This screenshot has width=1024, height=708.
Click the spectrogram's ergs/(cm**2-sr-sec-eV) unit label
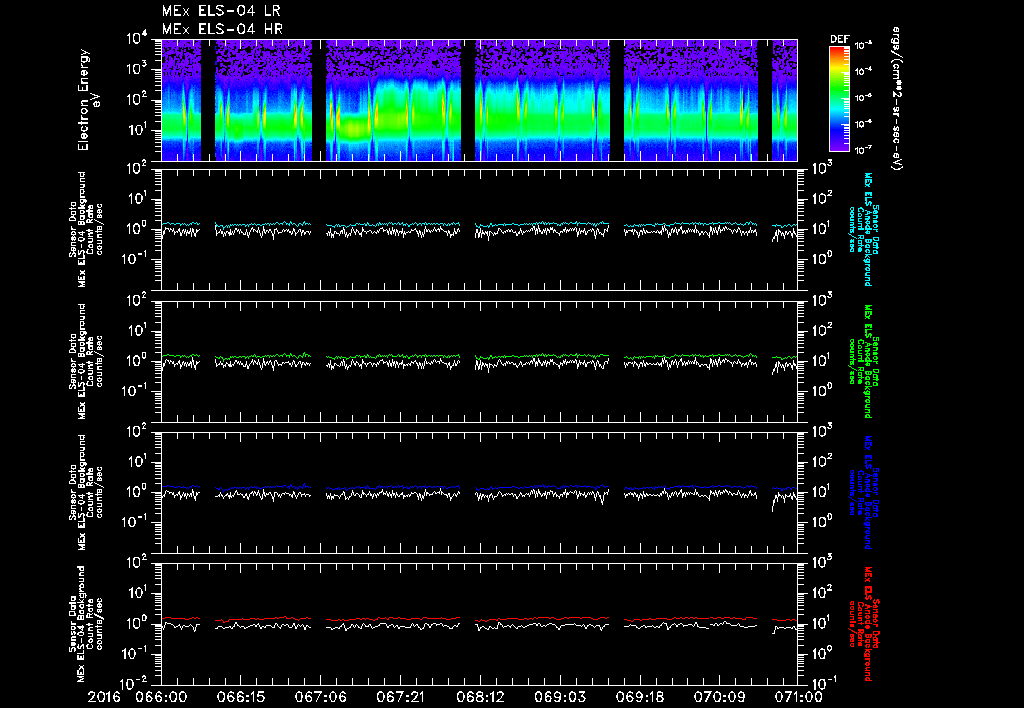click(896, 99)
